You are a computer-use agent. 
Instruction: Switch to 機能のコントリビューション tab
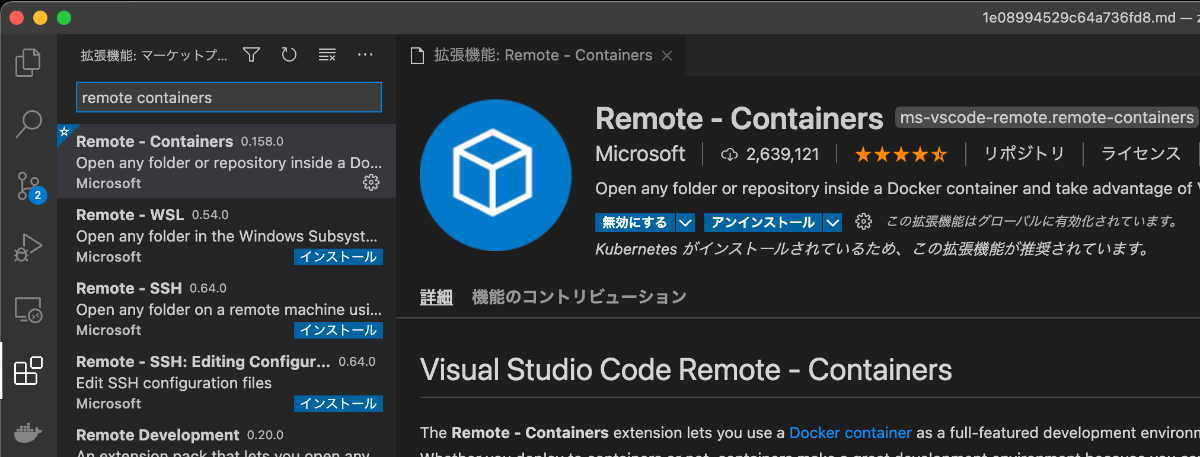579,297
